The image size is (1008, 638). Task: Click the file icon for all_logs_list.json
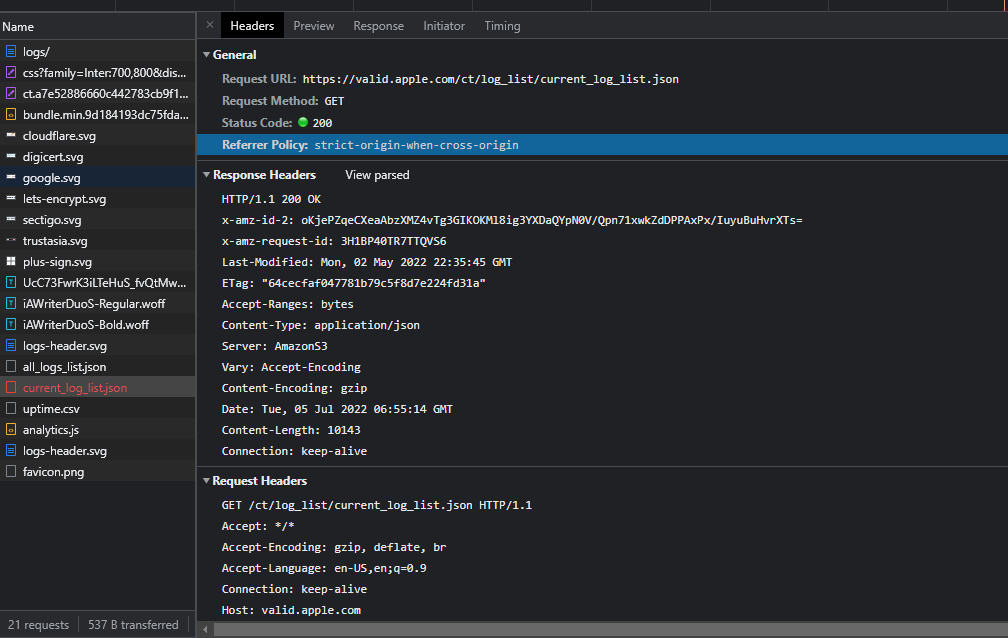pos(11,367)
